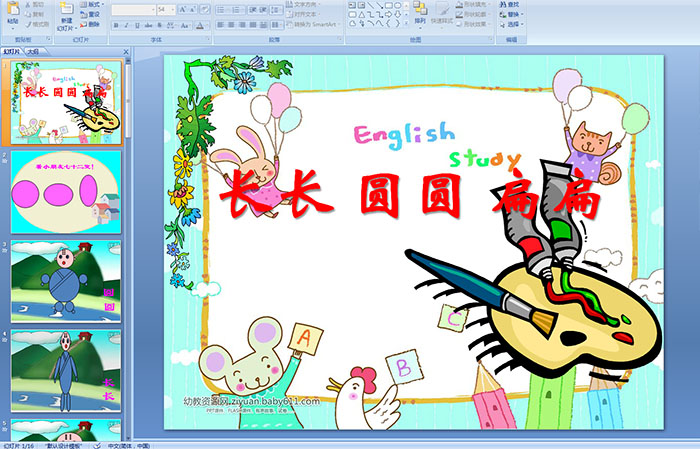This screenshot has width=700, height=449.
Task: Toggle Strikethrough formatting
Action: 148,25
